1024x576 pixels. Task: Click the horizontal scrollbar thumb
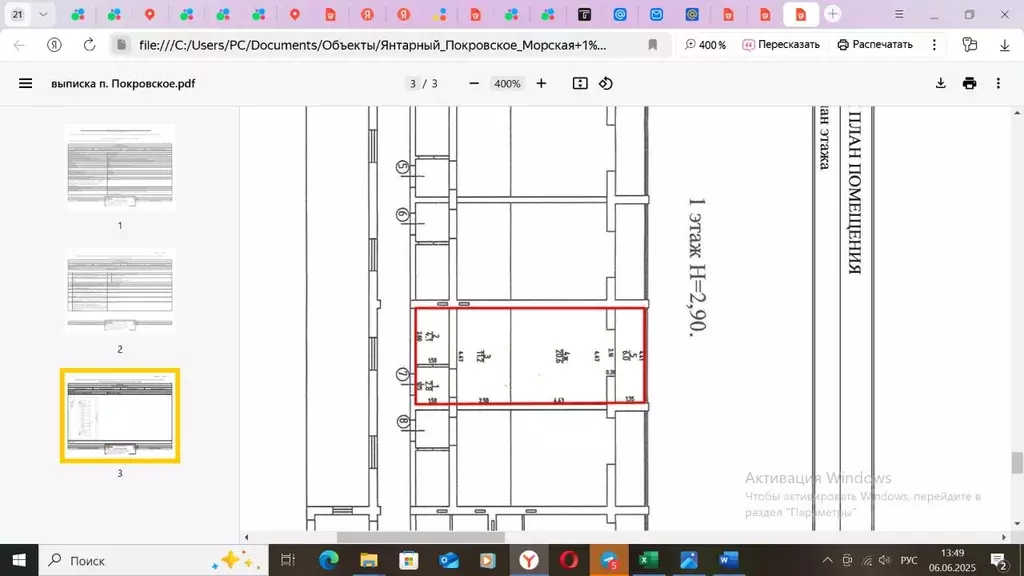[421, 537]
